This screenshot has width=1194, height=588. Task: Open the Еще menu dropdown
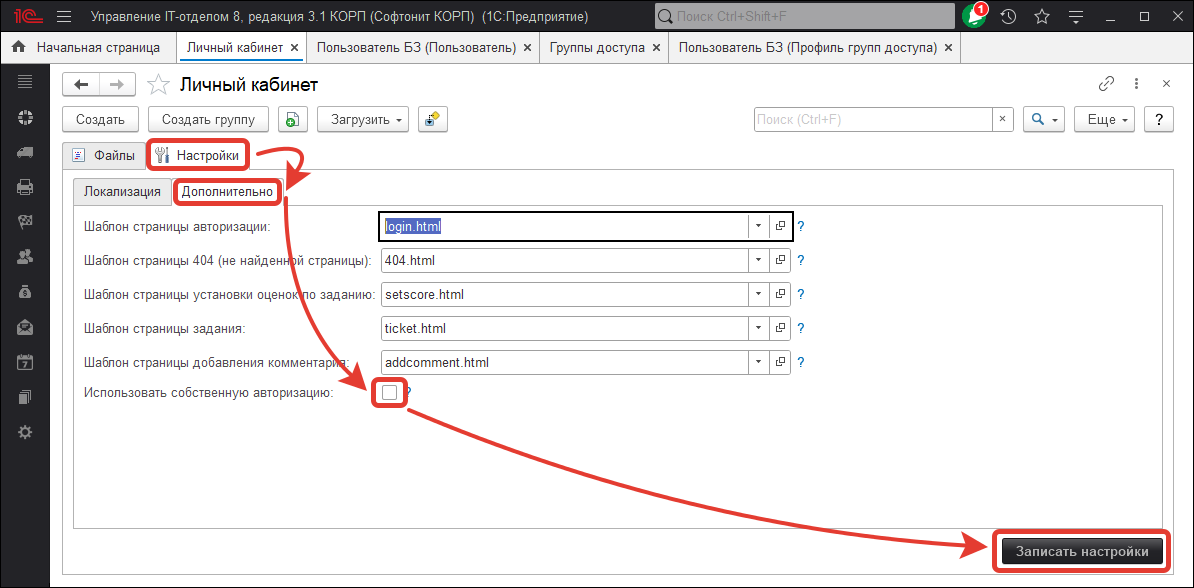coord(1105,120)
